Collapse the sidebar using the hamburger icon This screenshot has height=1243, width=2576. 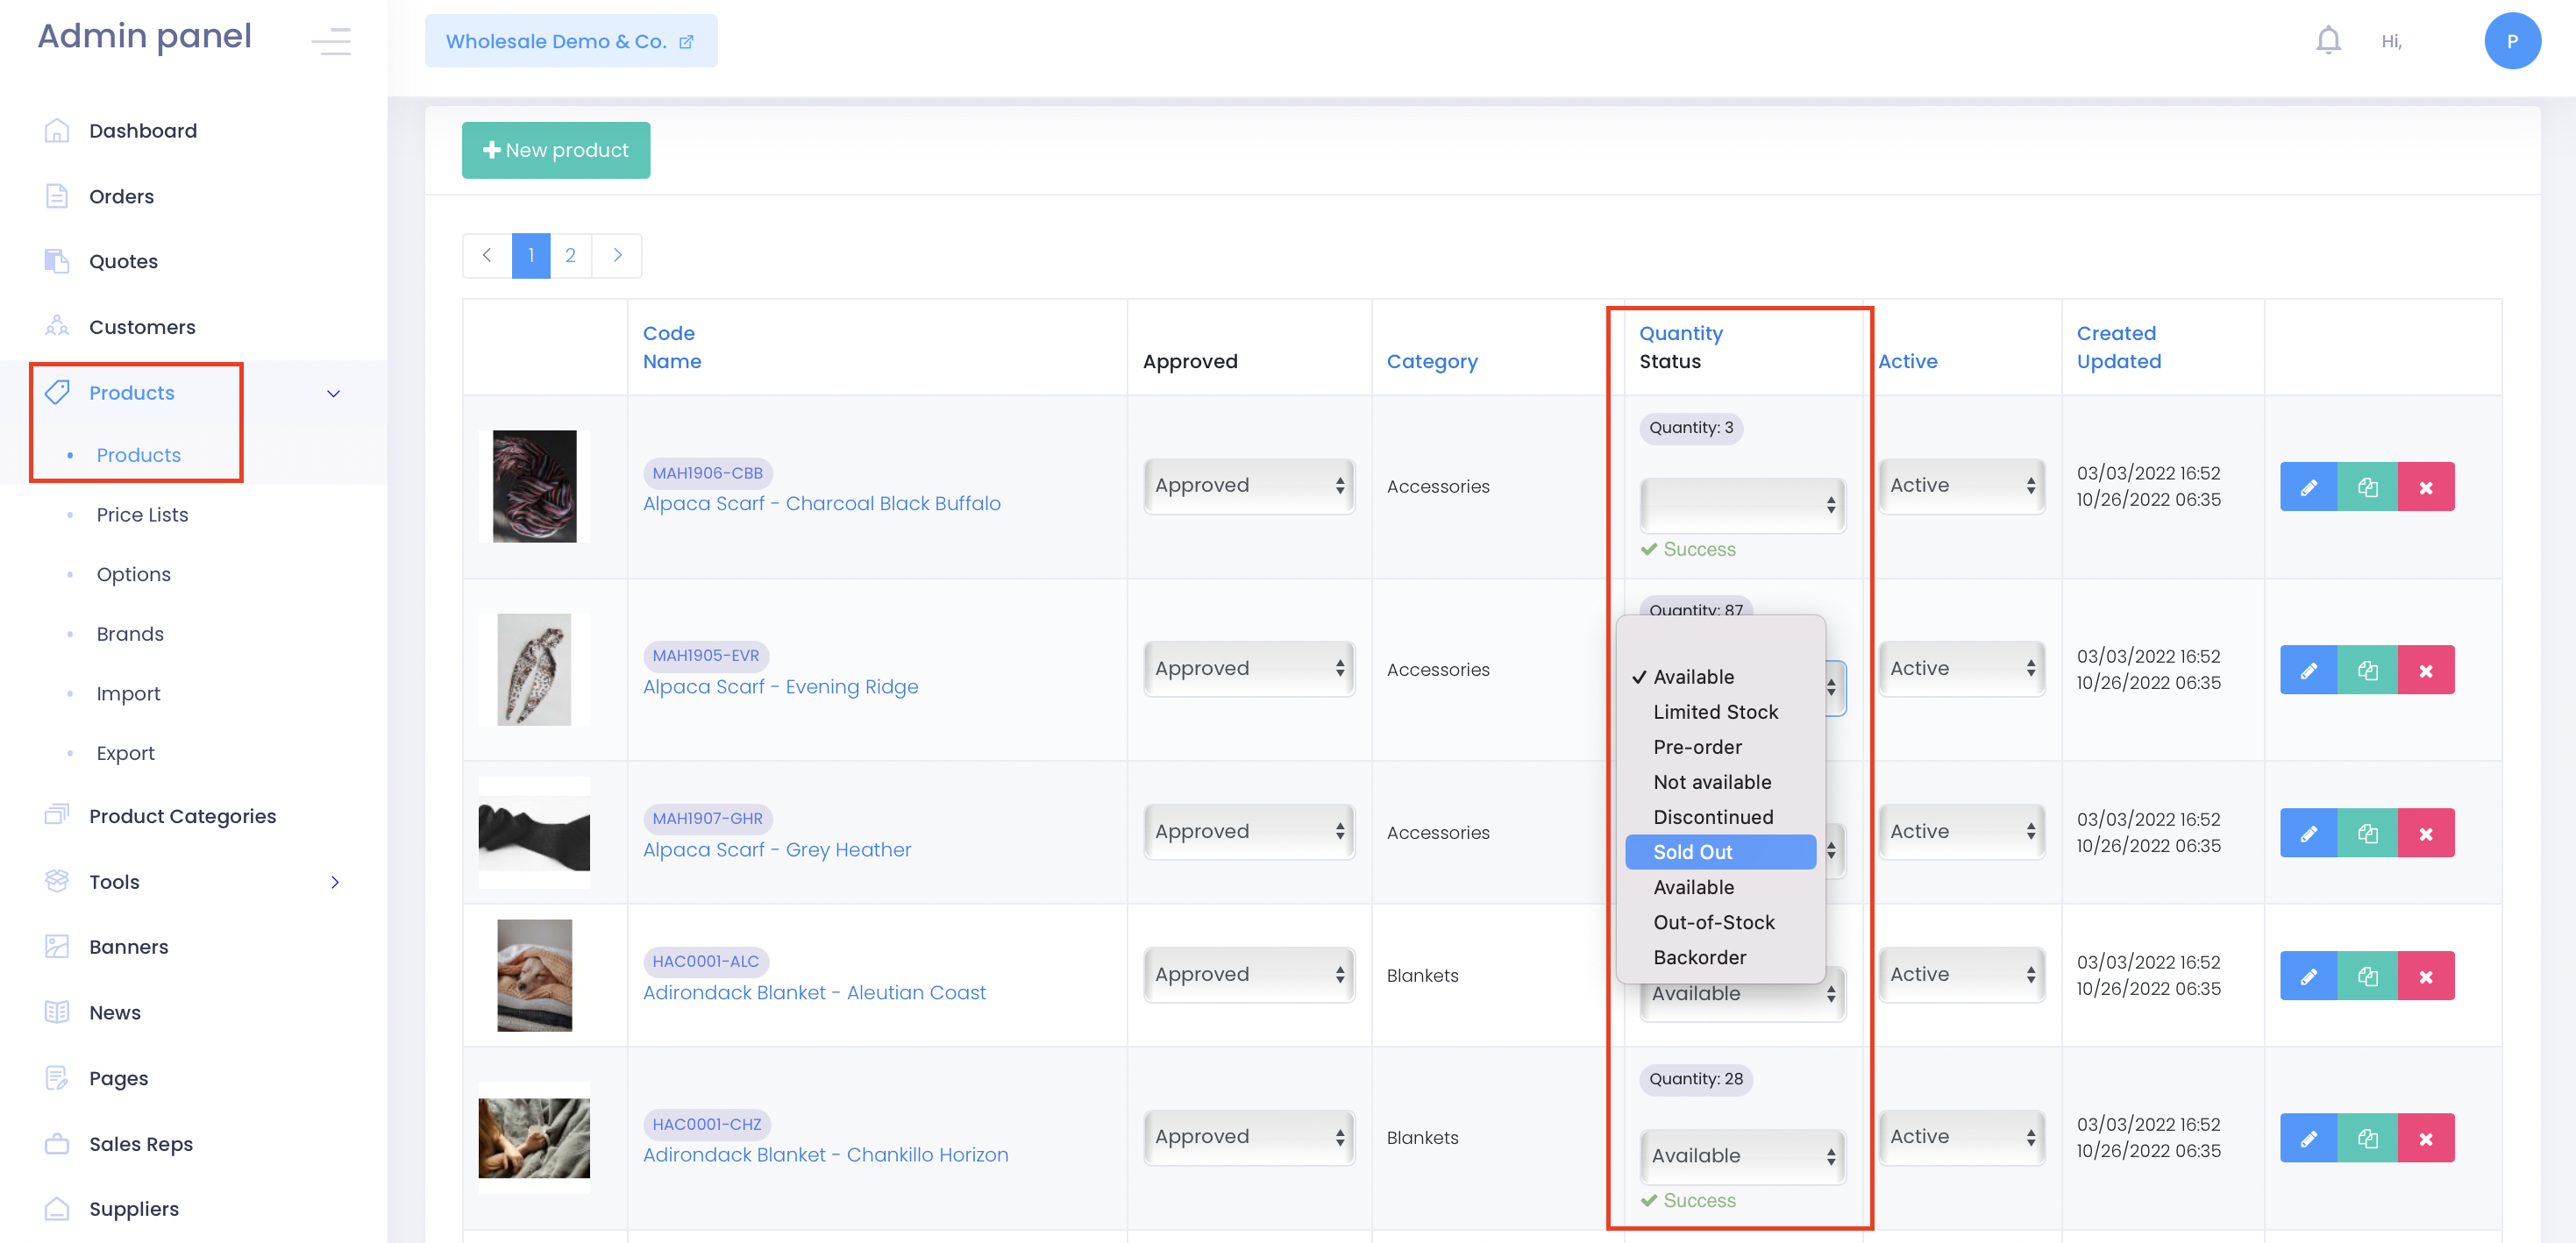[x=331, y=41]
